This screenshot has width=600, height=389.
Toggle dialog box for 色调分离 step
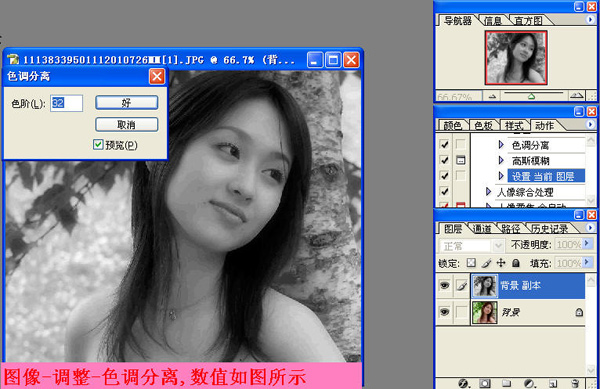[461, 144]
